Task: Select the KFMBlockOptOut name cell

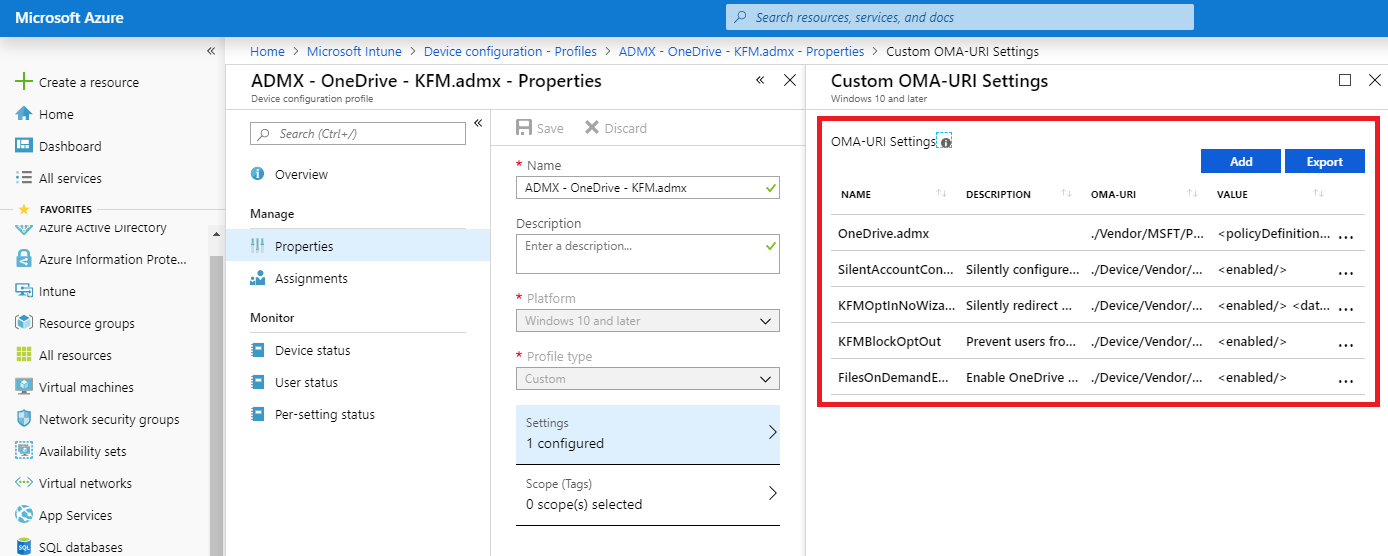Action: click(x=889, y=342)
